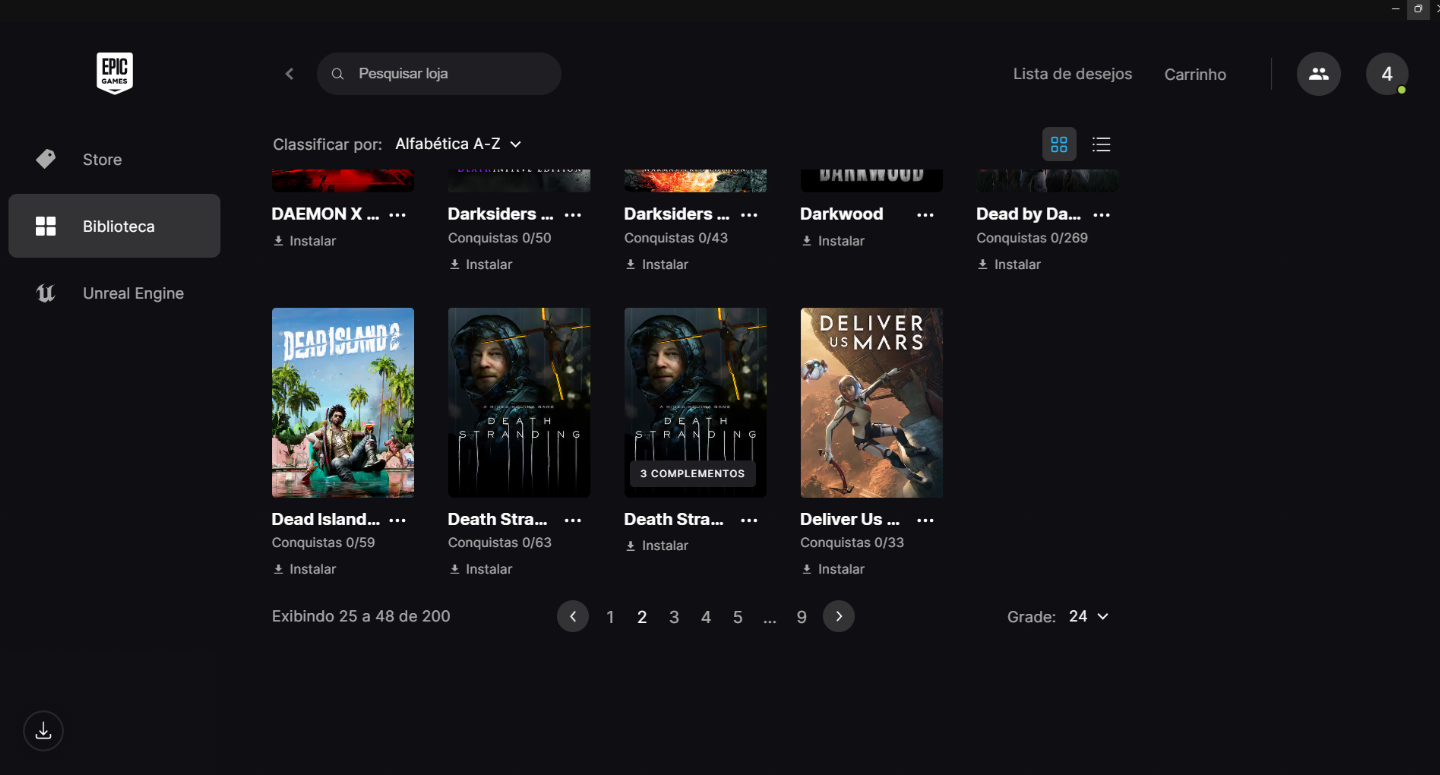Open the Carrinho link
The width and height of the screenshot is (1440, 775).
point(1195,74)
